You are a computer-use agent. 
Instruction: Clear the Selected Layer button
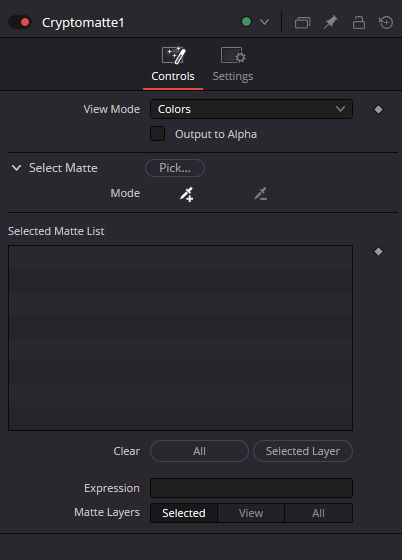(303, 451)
